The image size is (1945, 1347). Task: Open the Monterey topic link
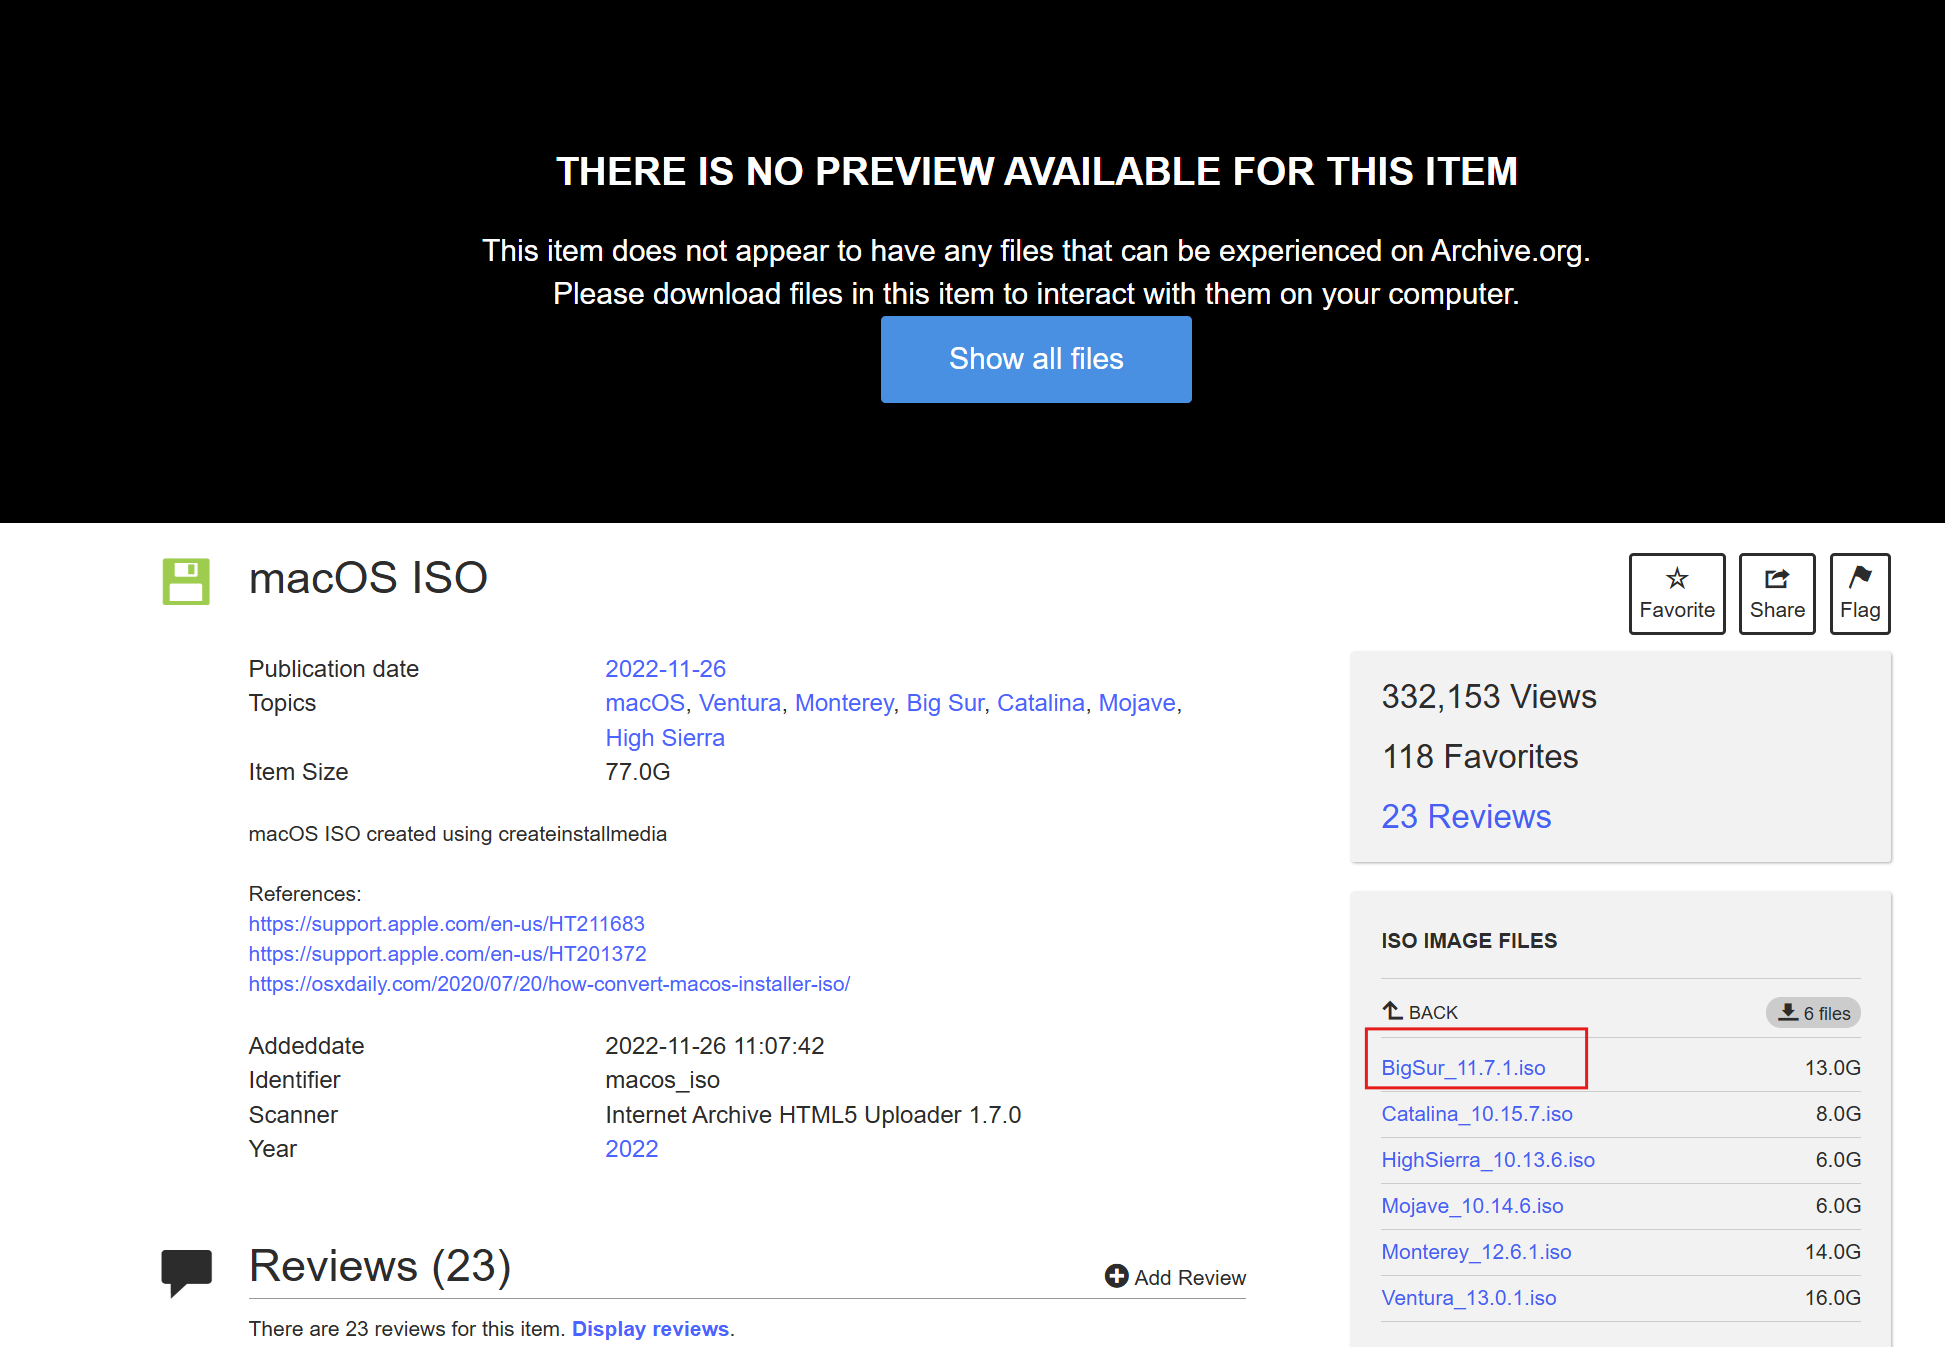coord(844,703)
